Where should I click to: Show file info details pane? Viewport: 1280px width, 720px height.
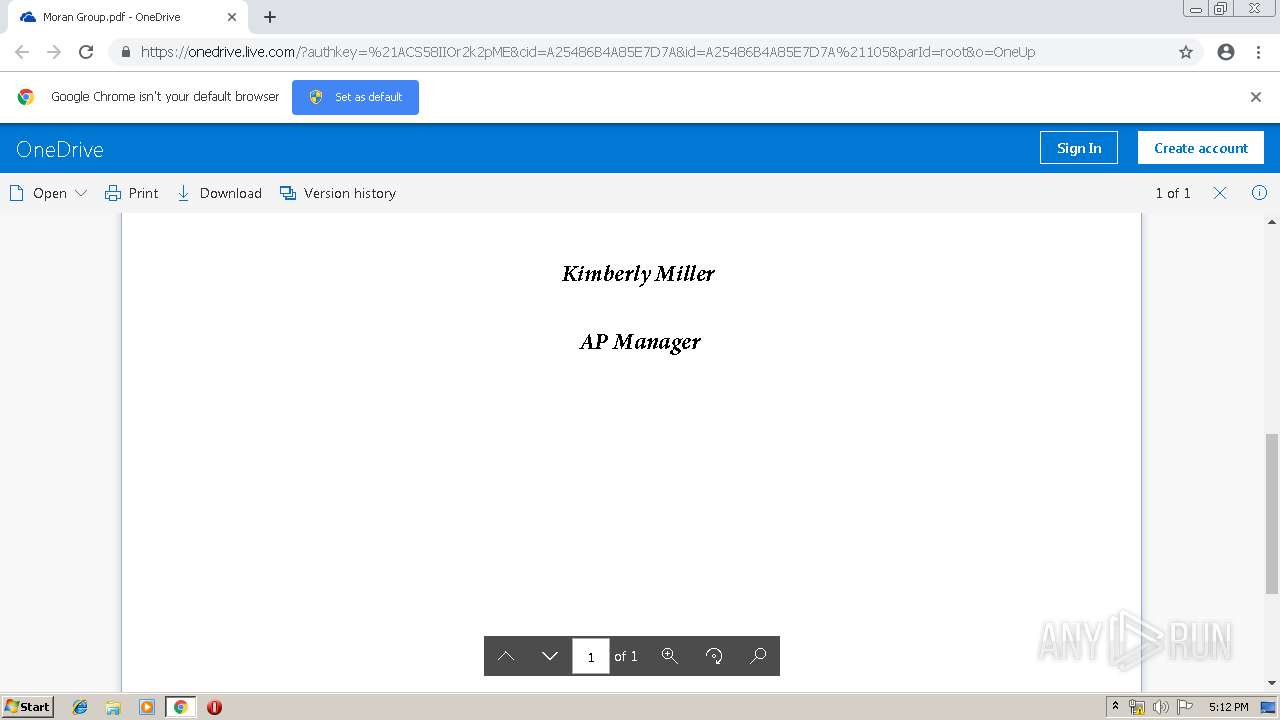[1259, 193]
